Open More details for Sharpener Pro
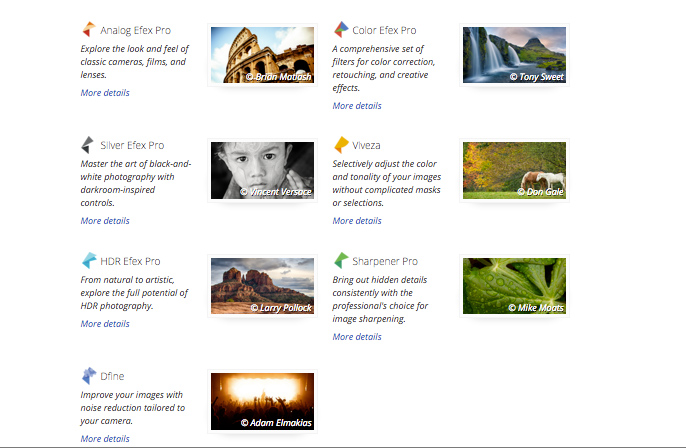The image size is (686, 448). click(x=357, y=337)
